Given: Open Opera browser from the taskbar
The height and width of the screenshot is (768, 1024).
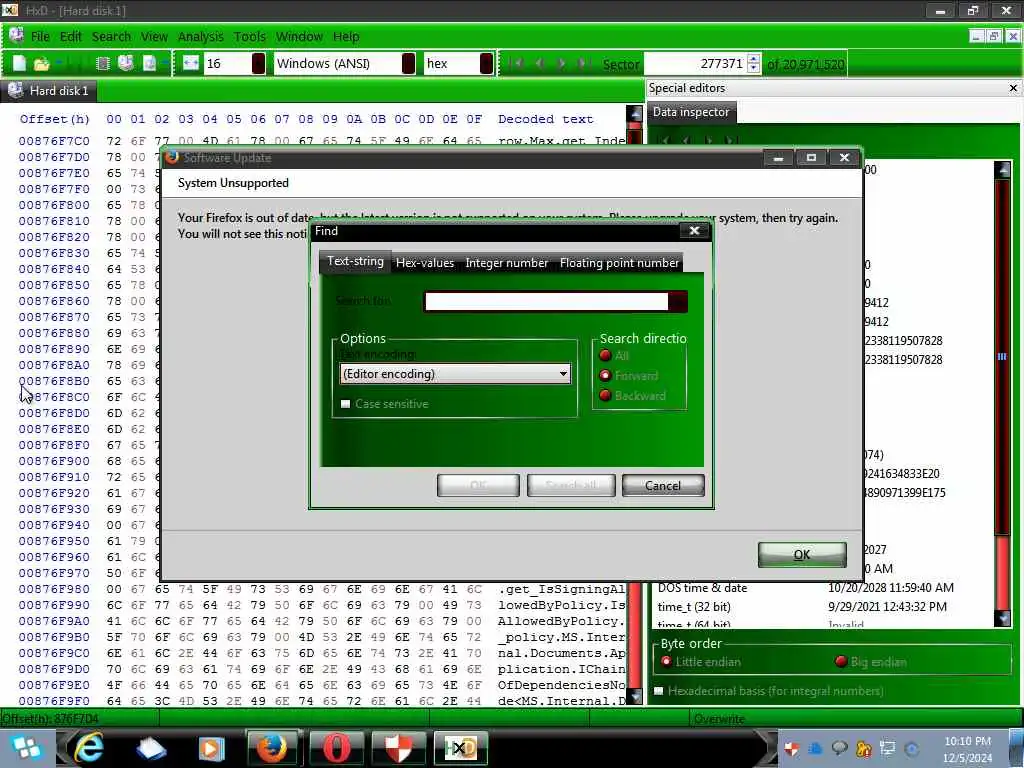Looking at the screenshot, I should [x=336, y=748].
